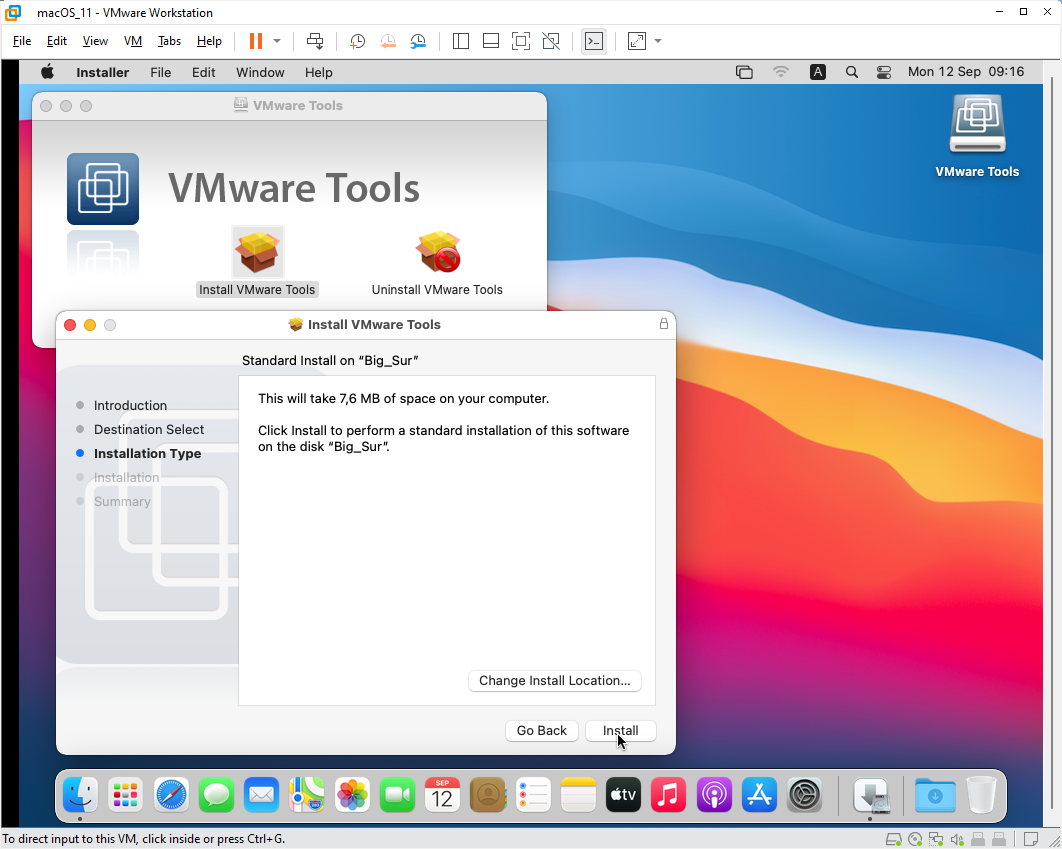The width and height of the screenshot is (1062, 849).
Task: Click the date and time 'Mon 12 Sep 09:16'
Action: 966,72
